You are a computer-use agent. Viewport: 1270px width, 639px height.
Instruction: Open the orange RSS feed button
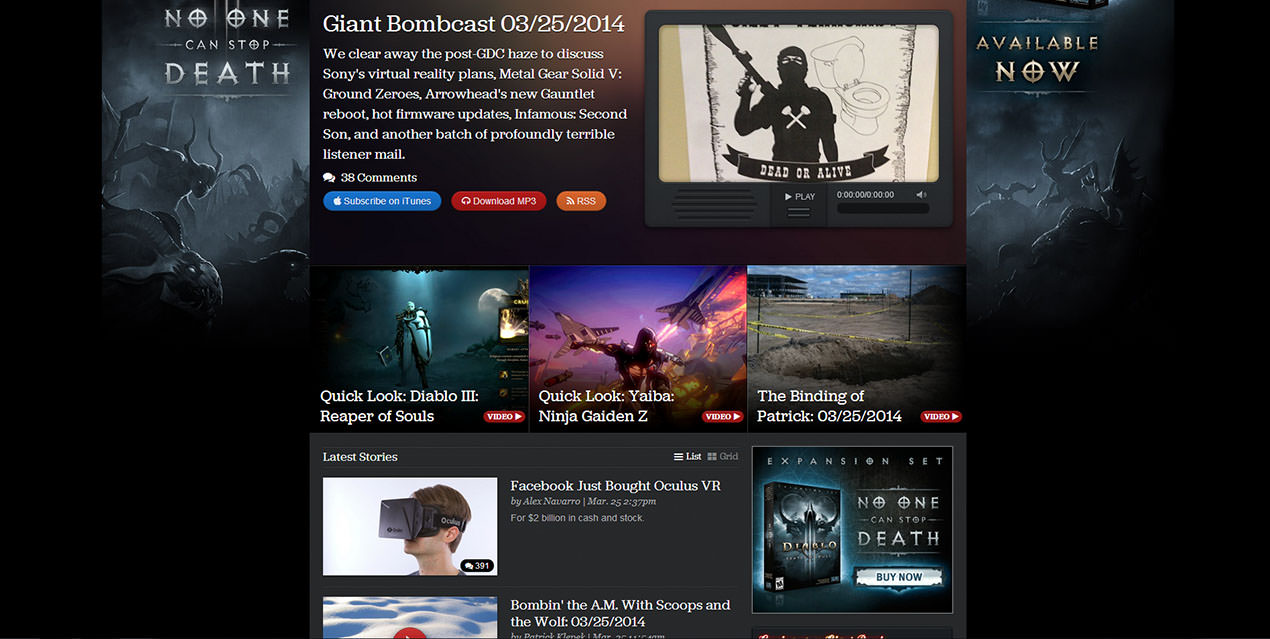pos(581,201)
